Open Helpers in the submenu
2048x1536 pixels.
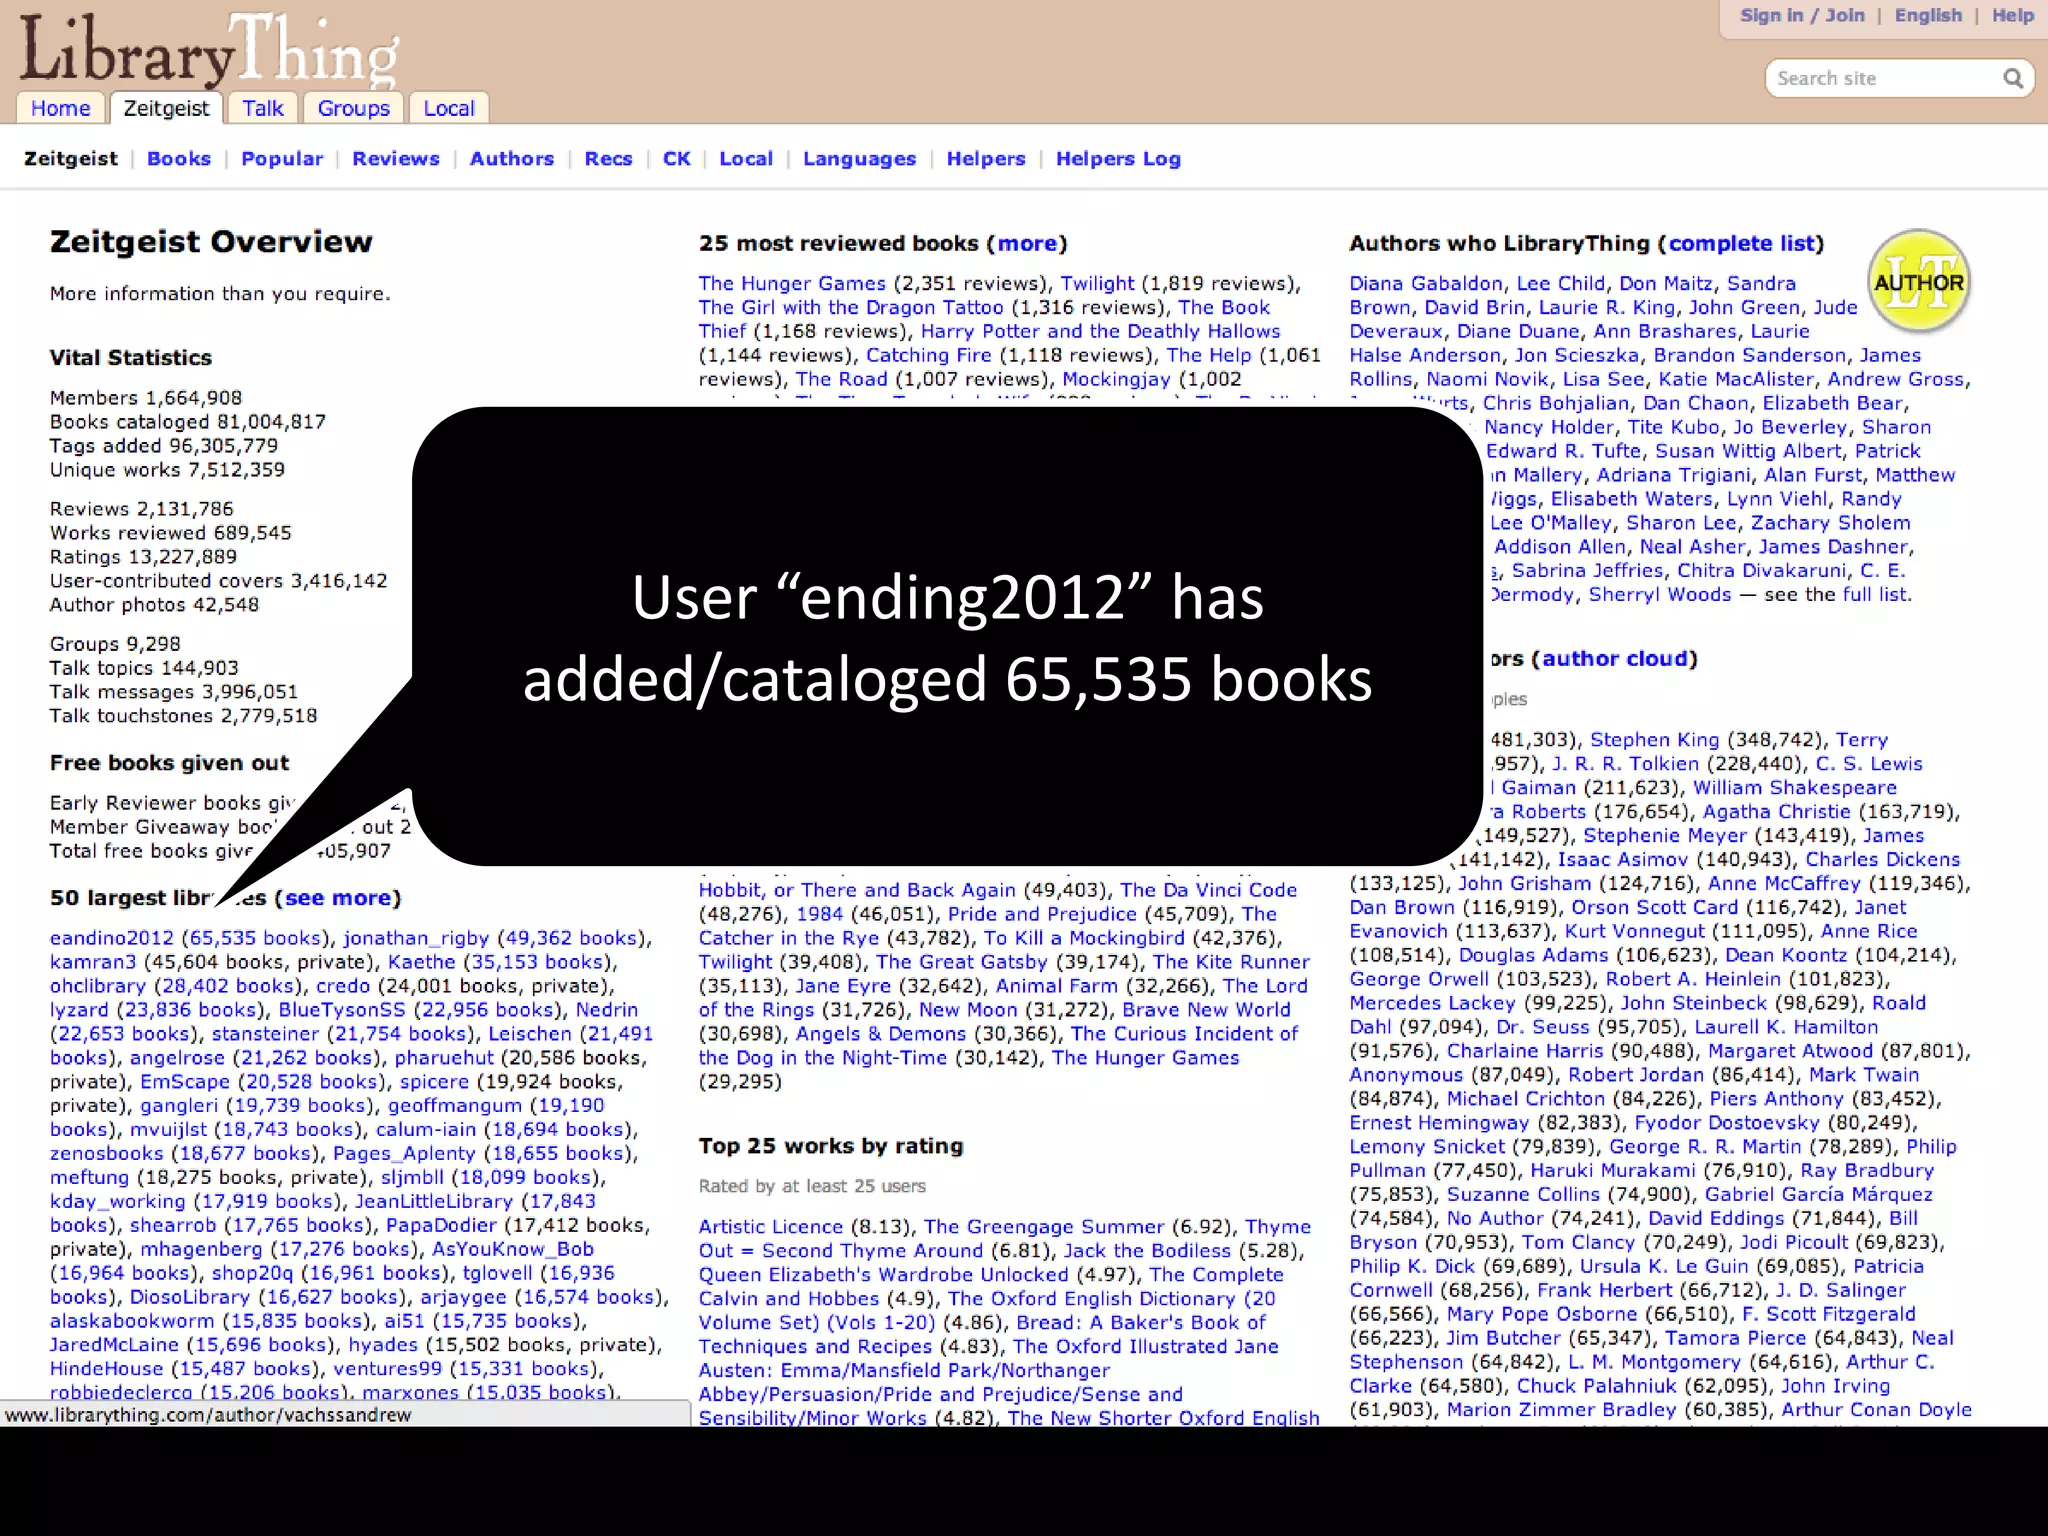point(986,158)
